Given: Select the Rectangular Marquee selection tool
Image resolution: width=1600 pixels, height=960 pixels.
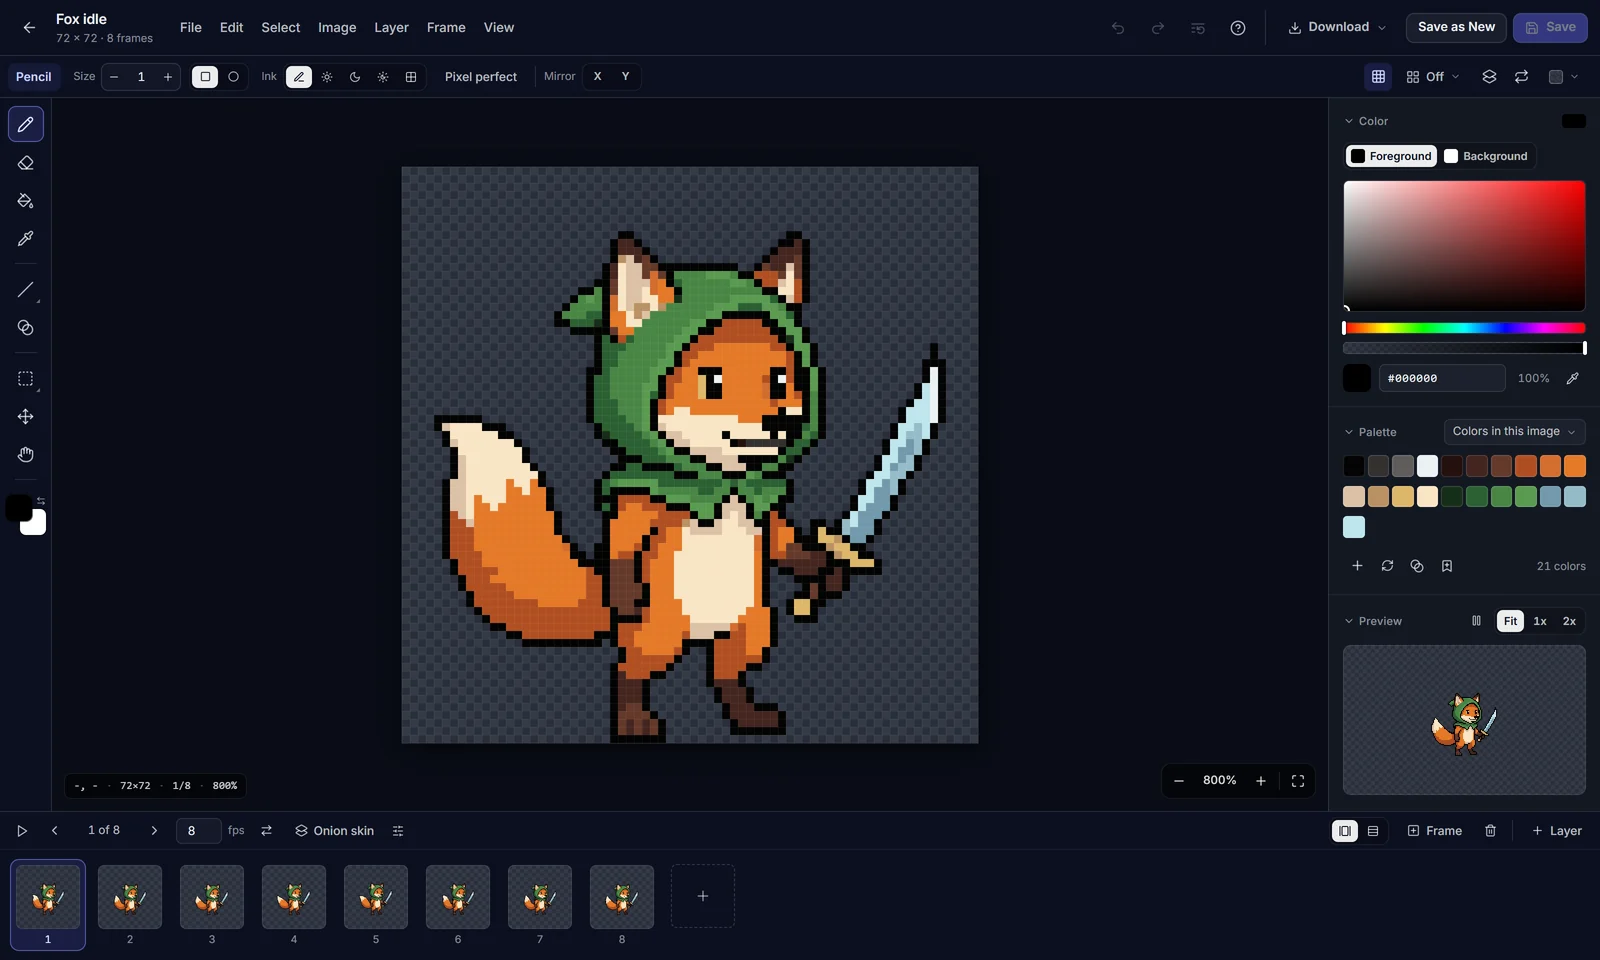Looking at the screenshot, I should [x=26, y=379].
